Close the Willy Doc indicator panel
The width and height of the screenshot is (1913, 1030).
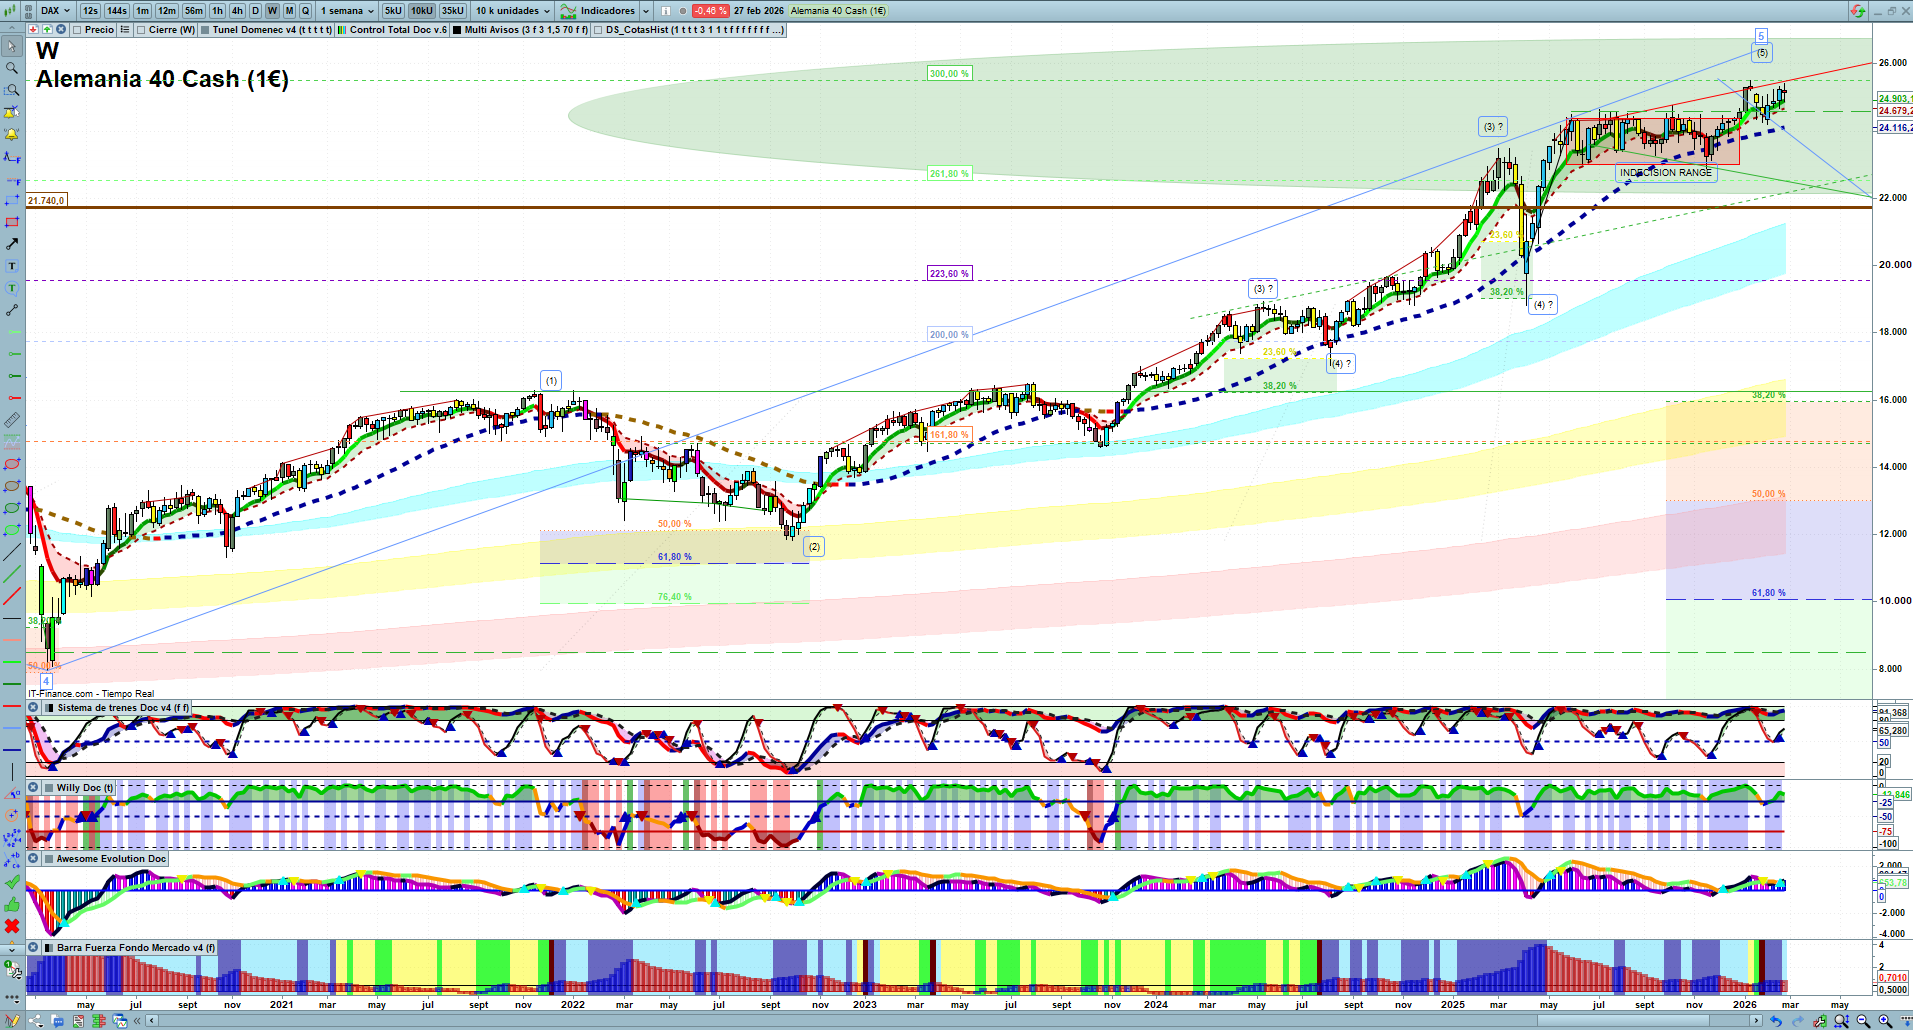pos(33,788)
